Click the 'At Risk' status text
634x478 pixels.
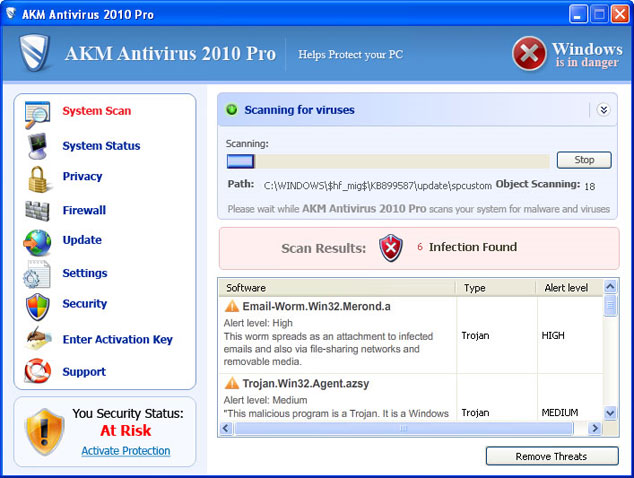pyautogui.click(x=126, y=431)
